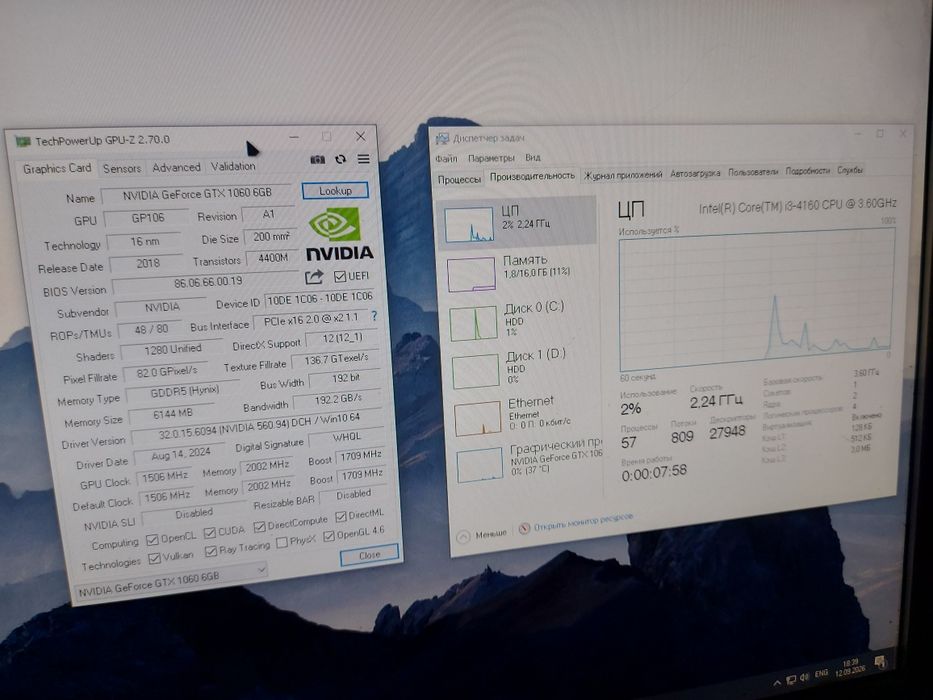Click the ENG language indicator

tap(822, 673)
